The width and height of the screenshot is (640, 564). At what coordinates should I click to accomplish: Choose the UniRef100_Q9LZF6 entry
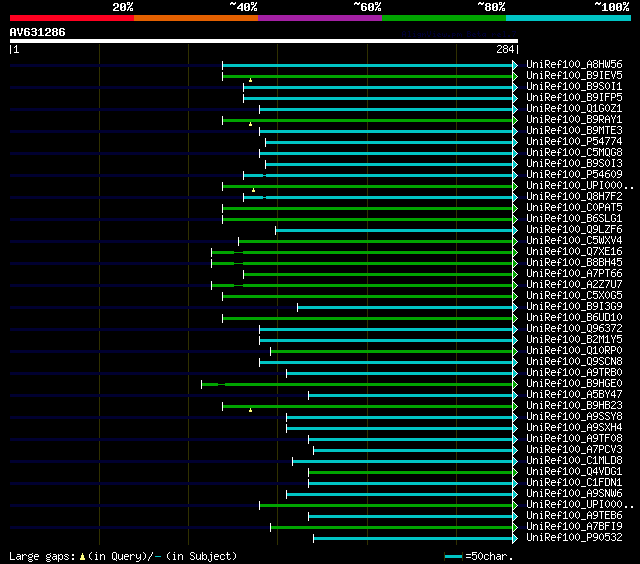tap(574, 230)
